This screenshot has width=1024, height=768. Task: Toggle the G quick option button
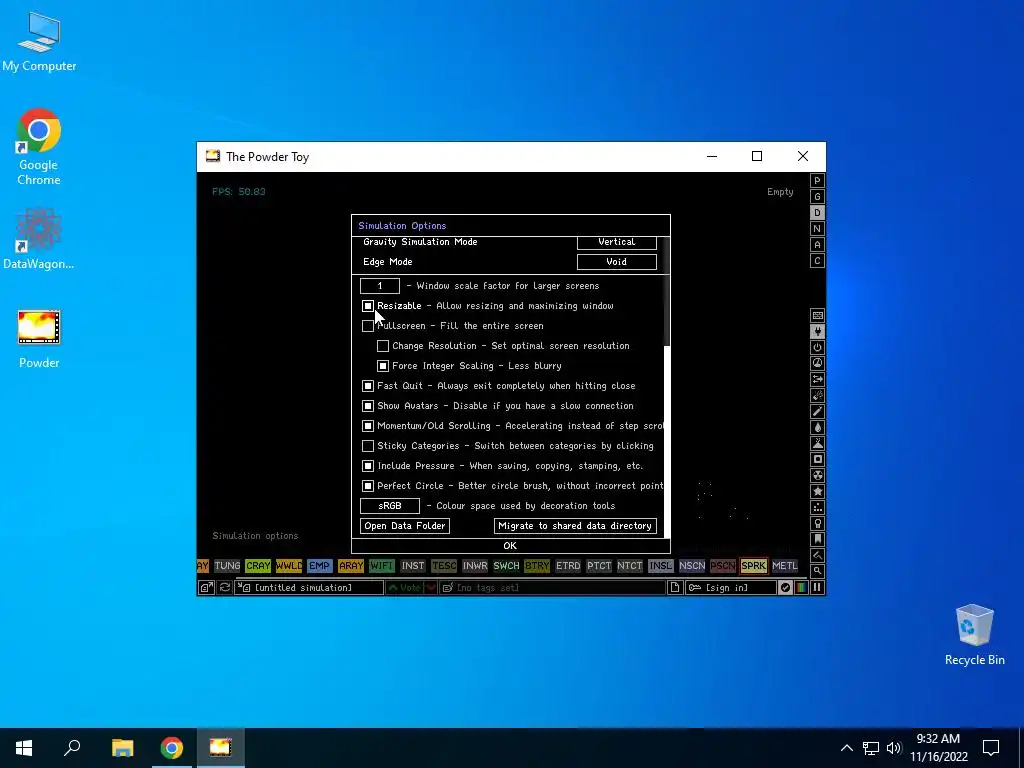(817, 197)
